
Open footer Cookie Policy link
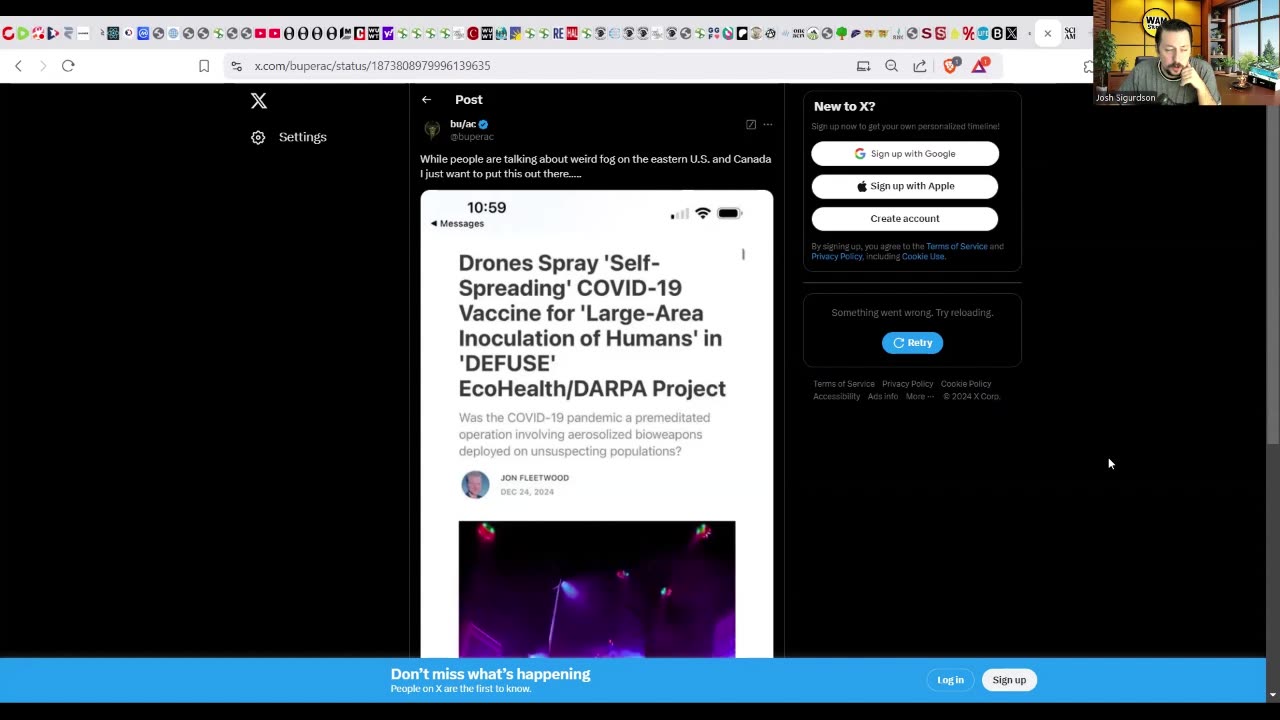[x=966, y=384]
